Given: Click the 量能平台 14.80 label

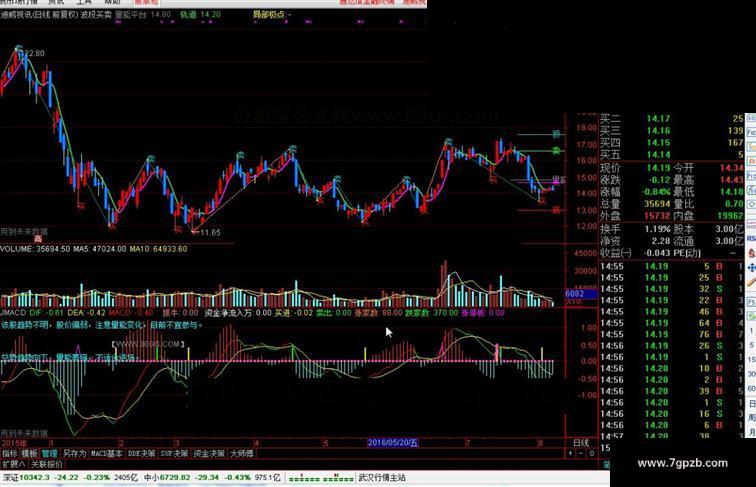Looking at the screenshot, I should coord(143,14).
